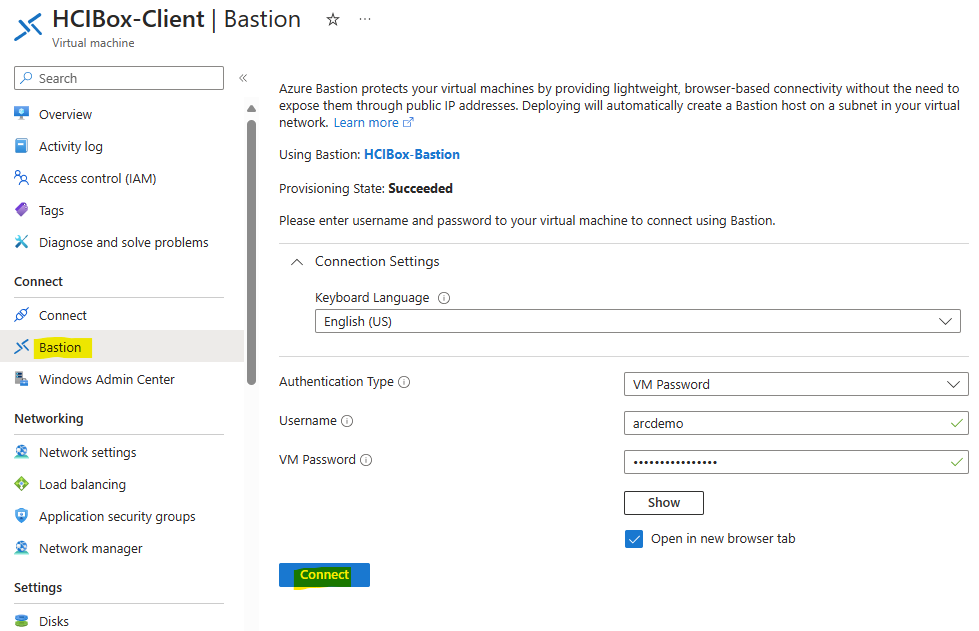Click the 'Keyboard Language' label
This screenshot has width=979, height=631.
372,298
